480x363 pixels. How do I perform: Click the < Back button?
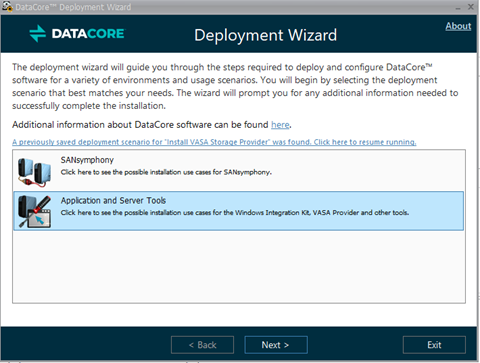tap(202, 345)
